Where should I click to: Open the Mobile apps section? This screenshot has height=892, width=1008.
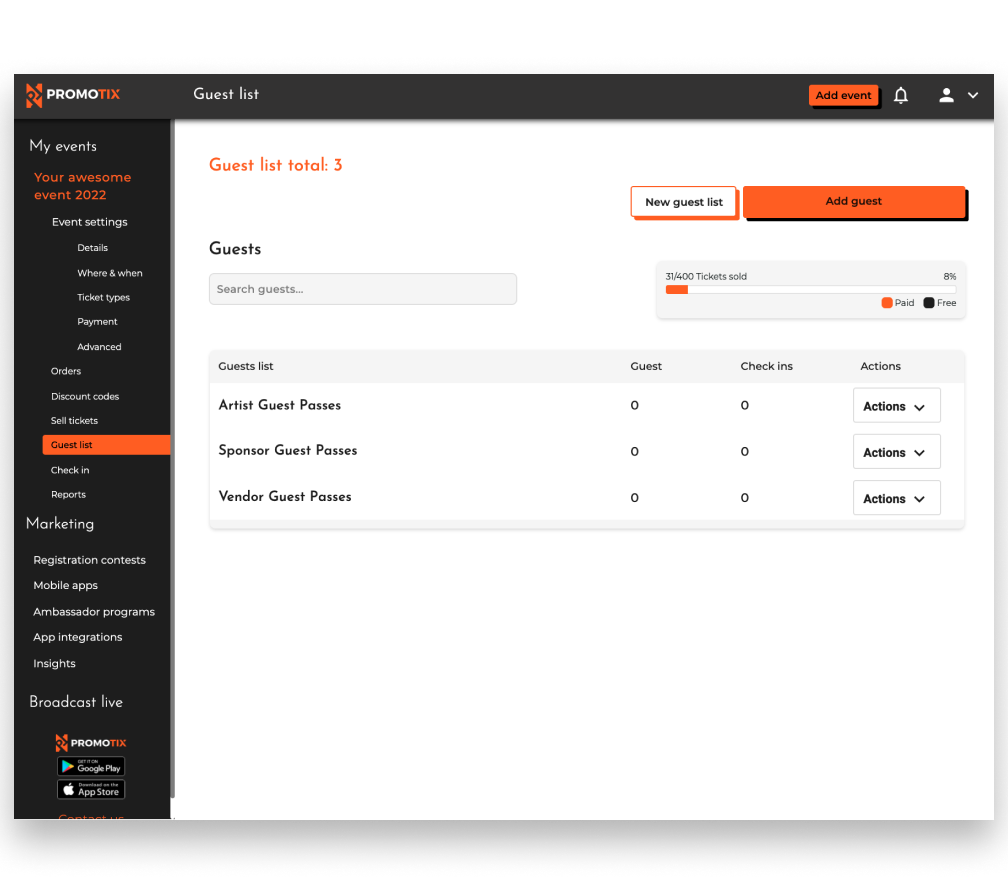pos(65,585)
